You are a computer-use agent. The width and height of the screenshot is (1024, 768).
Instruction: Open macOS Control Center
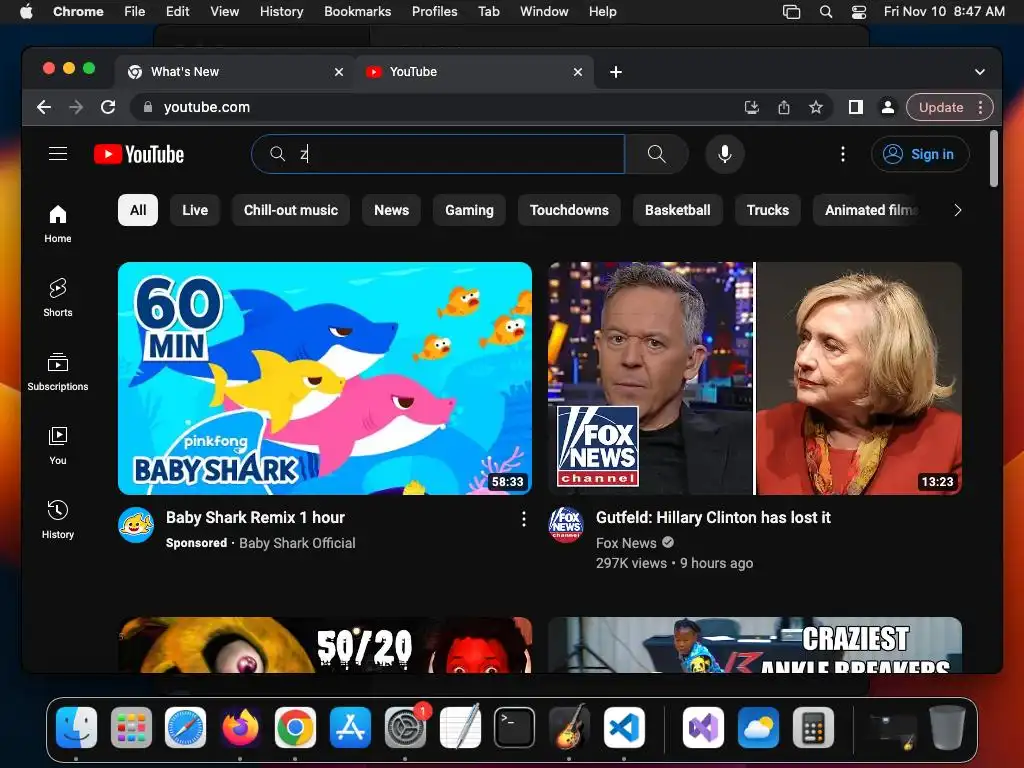pos(859,12)
